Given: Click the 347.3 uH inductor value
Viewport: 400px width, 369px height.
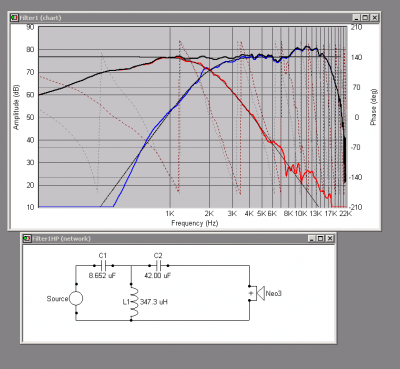Looking at the screenshot, I should click(x=154, y=302).
